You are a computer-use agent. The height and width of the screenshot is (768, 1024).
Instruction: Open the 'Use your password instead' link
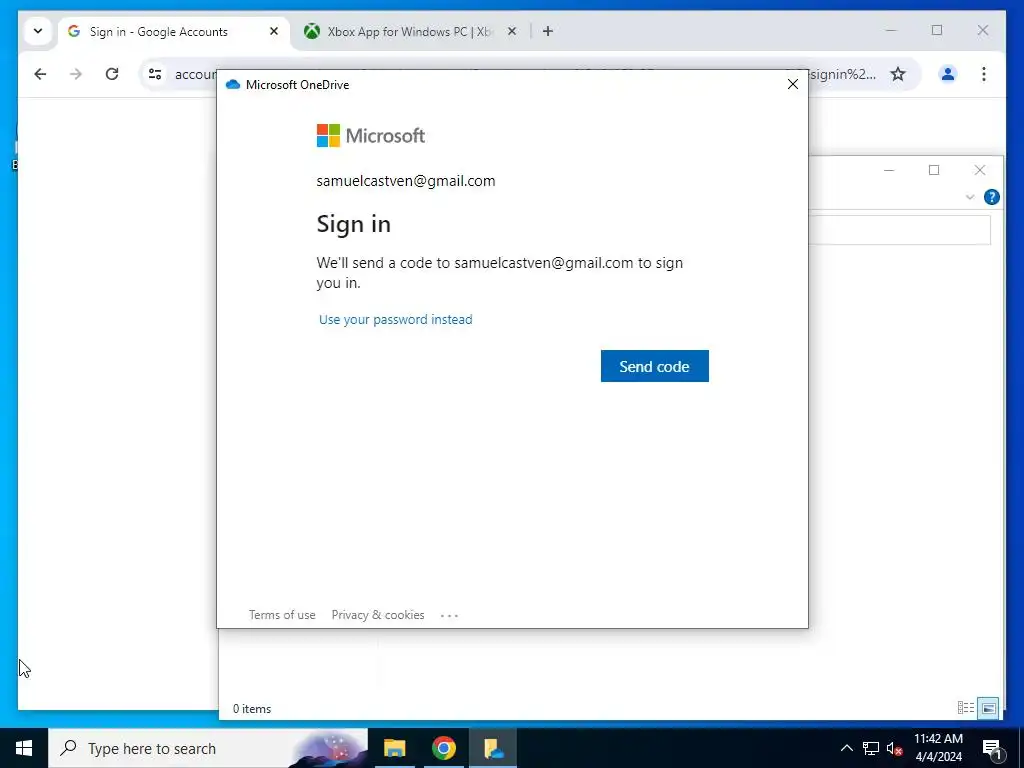coord(396,319)
